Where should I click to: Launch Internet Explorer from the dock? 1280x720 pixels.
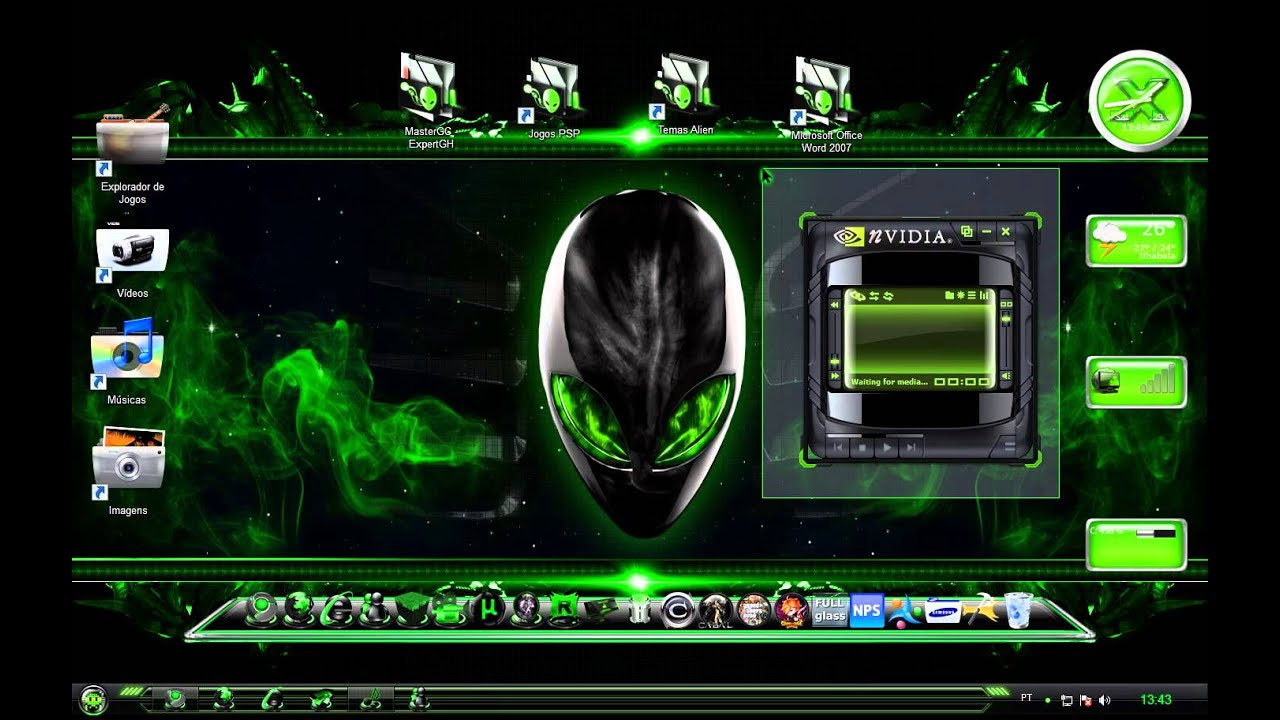pyautogui.click(x=339, y=609)
